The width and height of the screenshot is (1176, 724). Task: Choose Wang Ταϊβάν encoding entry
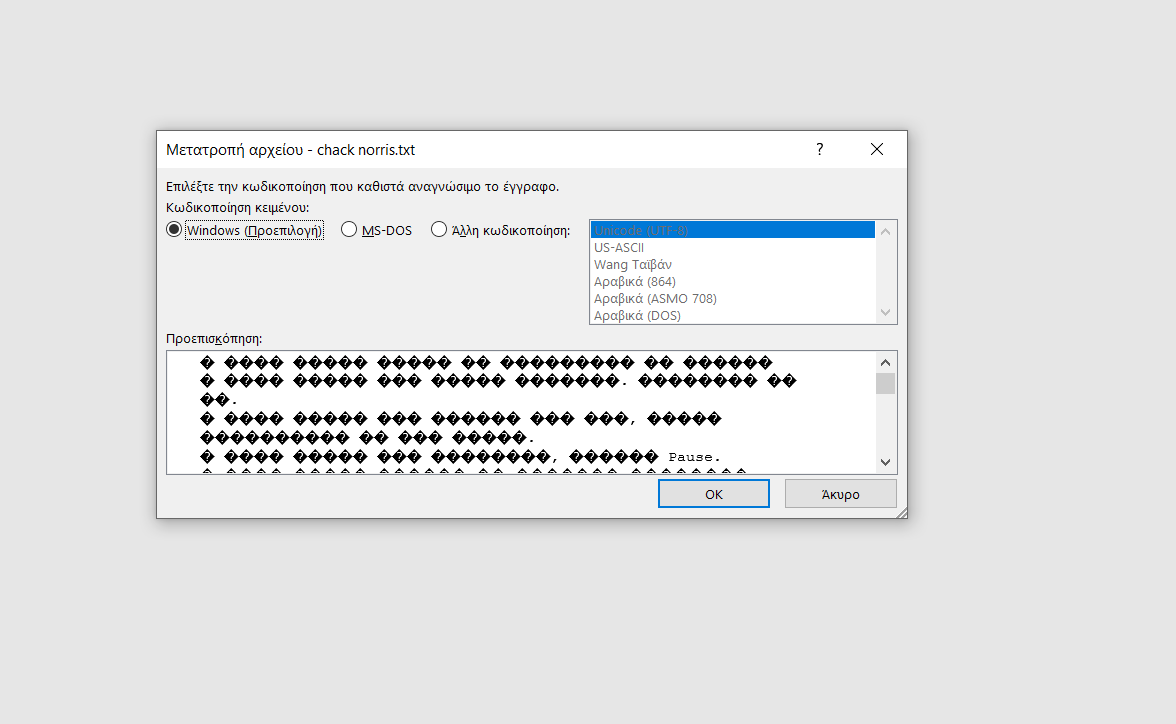point(732,264)
